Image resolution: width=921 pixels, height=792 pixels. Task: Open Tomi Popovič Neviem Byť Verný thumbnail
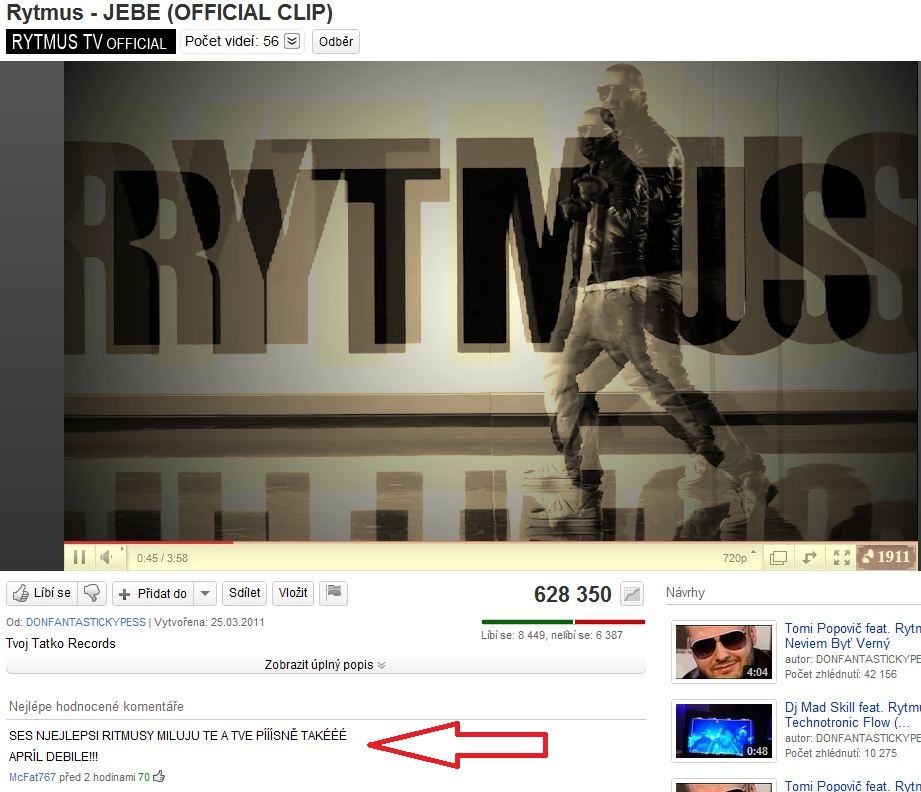[724, 652]
